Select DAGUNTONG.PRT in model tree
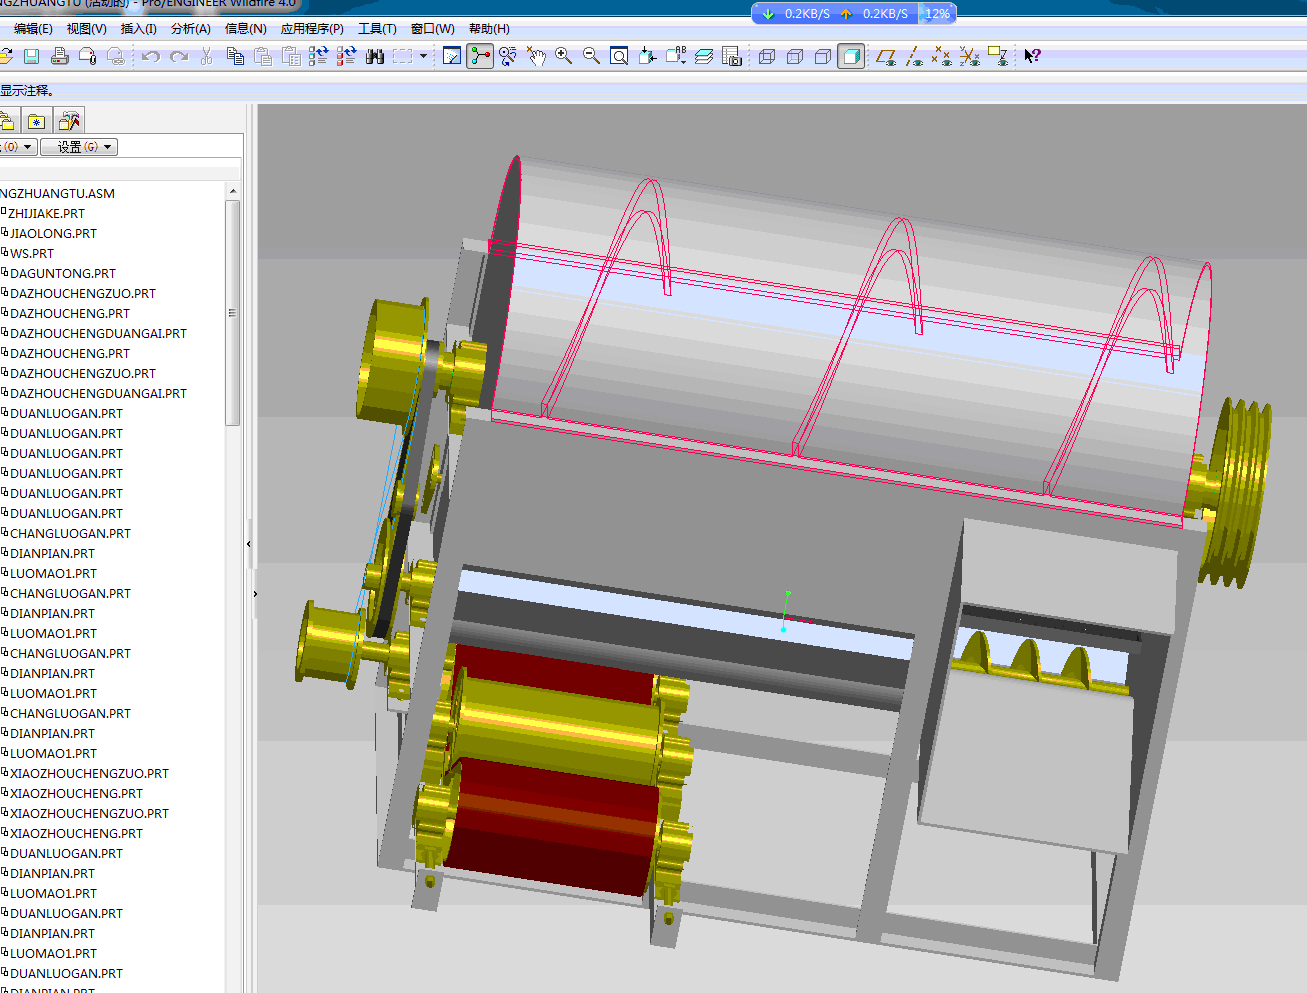Image resolution: width=1307 pixels, height=993 pixels. coord(62,273)
